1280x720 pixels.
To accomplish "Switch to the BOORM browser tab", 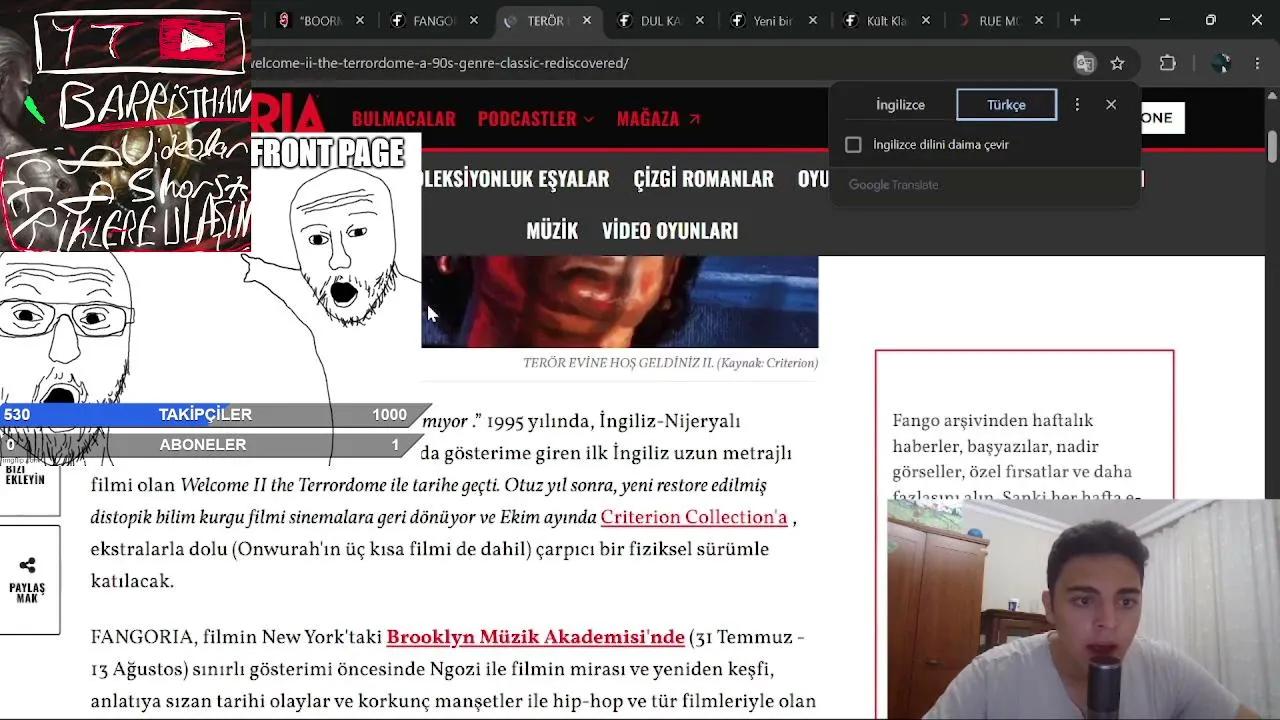I will click(x=320, y=20).
